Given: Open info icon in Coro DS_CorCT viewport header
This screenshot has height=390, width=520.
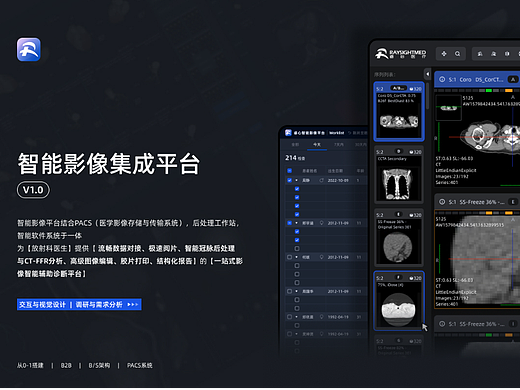Looking at the screenshot, I should coord(442,79).
